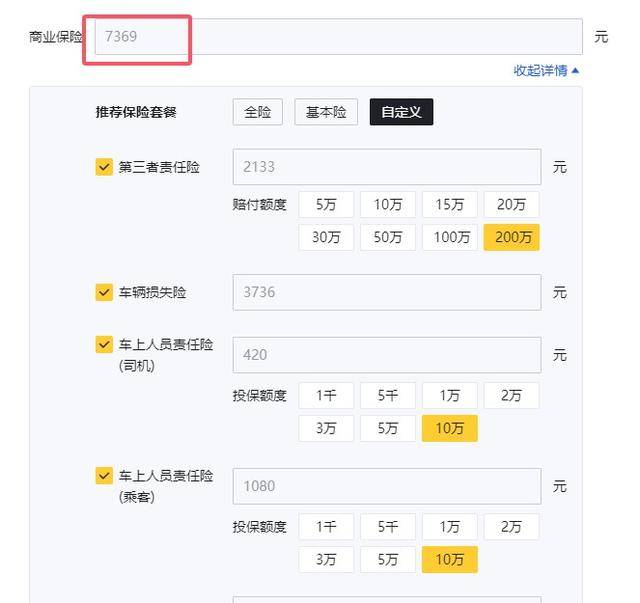The height and width of the screenshot is (603, 640).
Task: Click the 商业保险 amount field showing 7369
Action: 338,37
